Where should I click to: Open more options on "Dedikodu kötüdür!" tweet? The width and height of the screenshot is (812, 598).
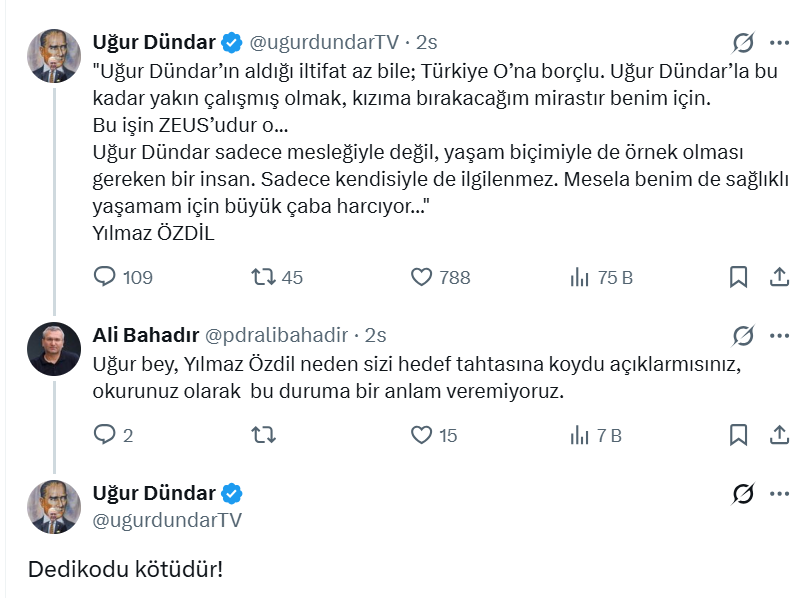(x=779, y=493)
